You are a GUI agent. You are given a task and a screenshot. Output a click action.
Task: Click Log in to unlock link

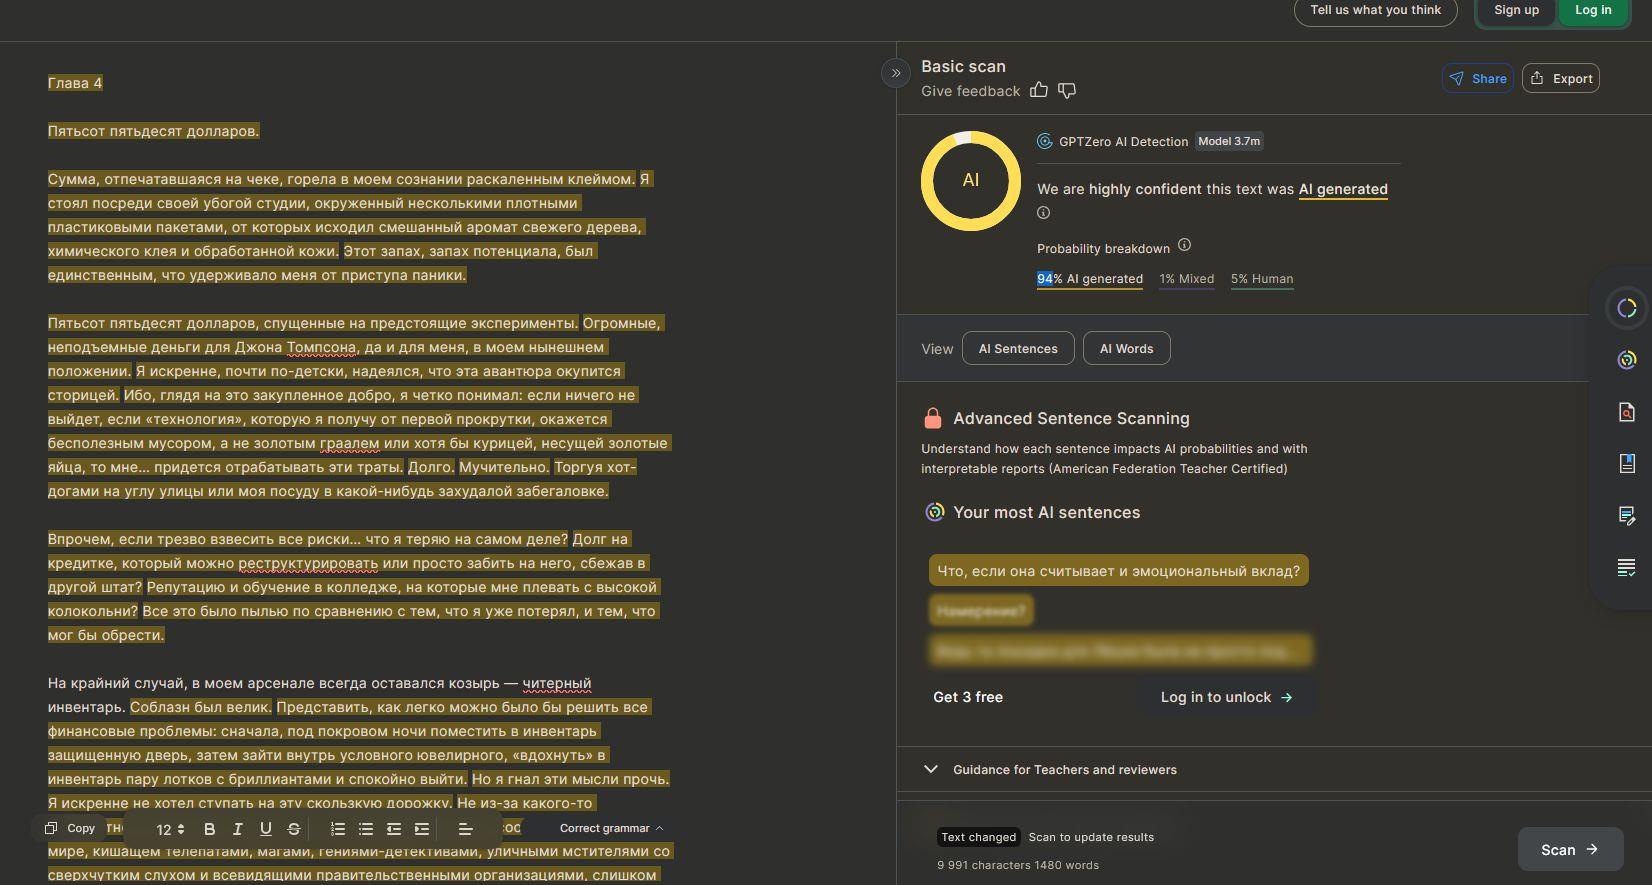click(1225, 697)
